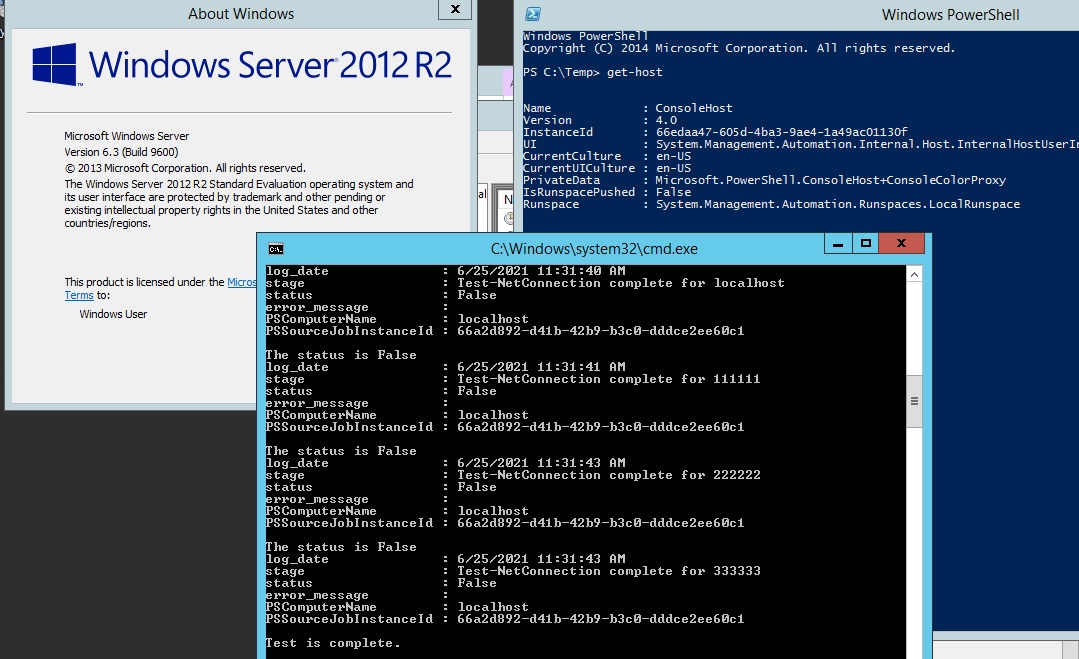1079x659 pixels.
Task: Click the "Test is complete." line
Action: click(x=333, y=642)
